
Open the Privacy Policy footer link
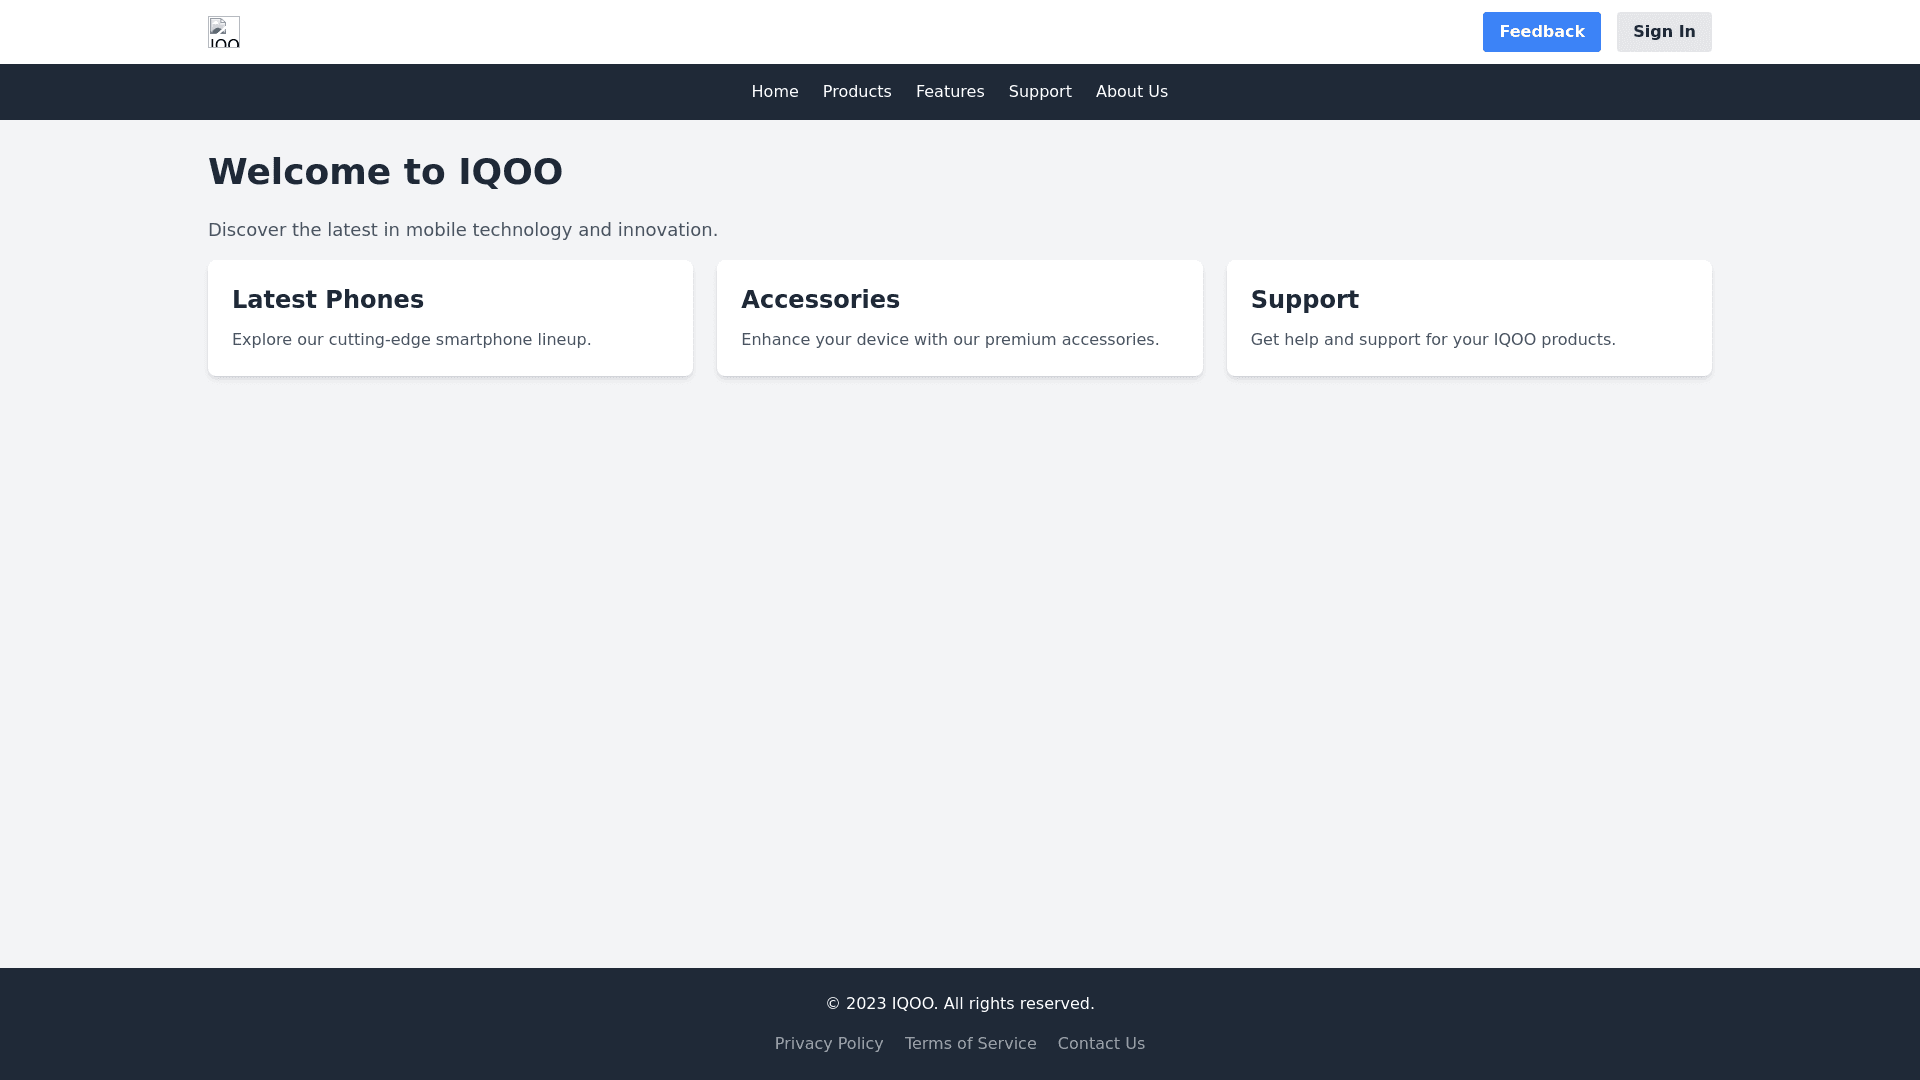coord(828,1044)
